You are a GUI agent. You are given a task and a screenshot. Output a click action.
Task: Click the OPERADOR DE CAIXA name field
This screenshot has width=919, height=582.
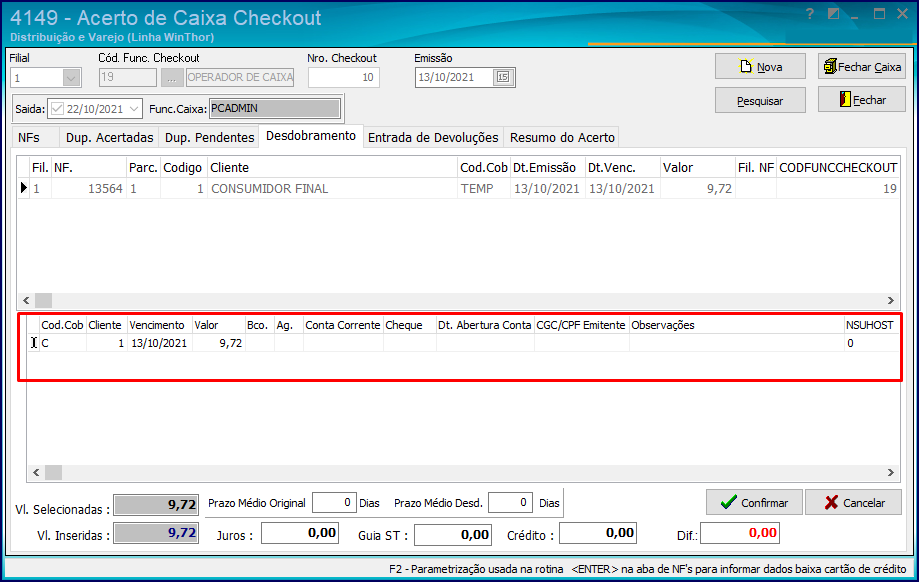[x=240, y=77]
